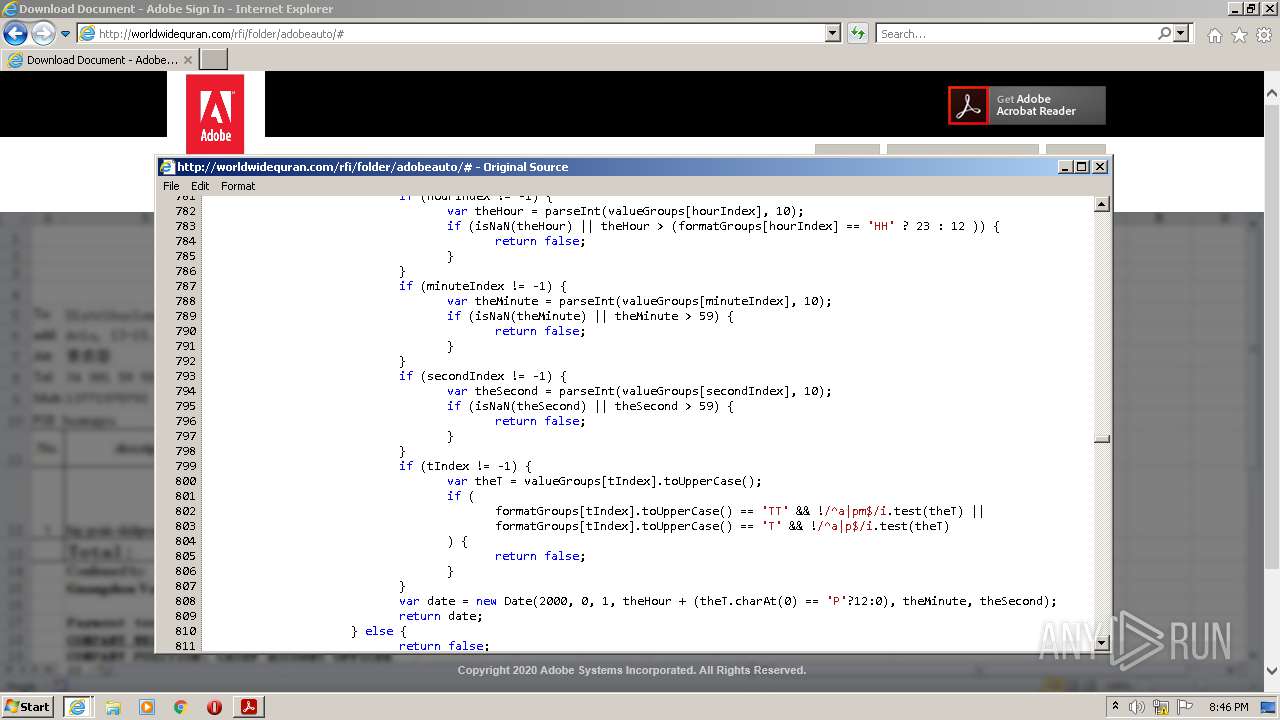Open the Format menu in Original Source
1280x720 pixels.
(x=238, y=186)
